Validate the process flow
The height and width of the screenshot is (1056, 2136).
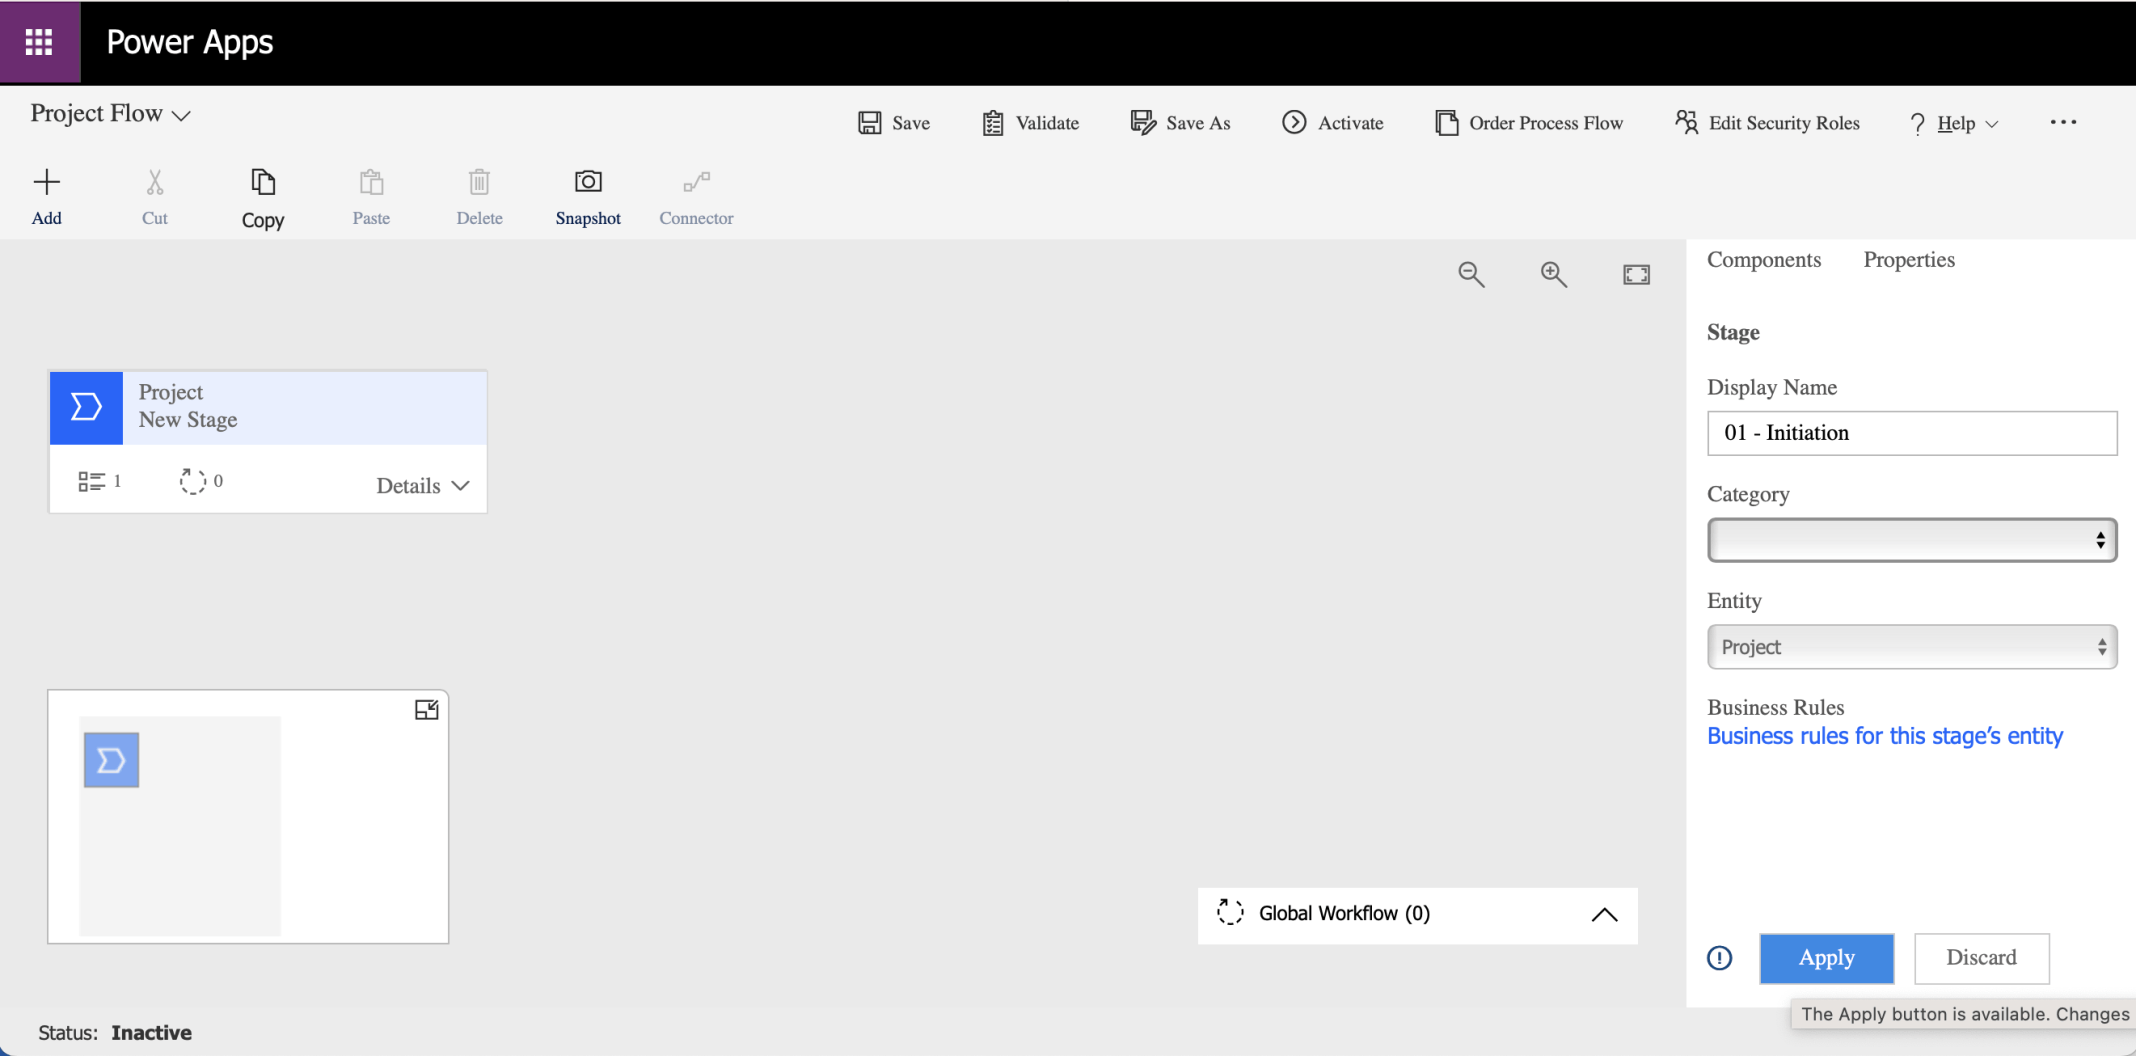pos(1031,123)
